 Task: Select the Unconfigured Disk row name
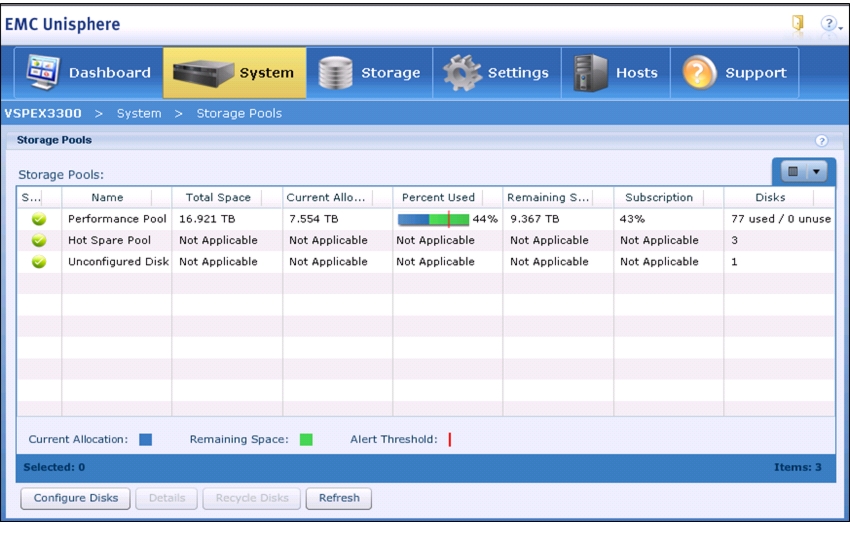pos(119,261)
